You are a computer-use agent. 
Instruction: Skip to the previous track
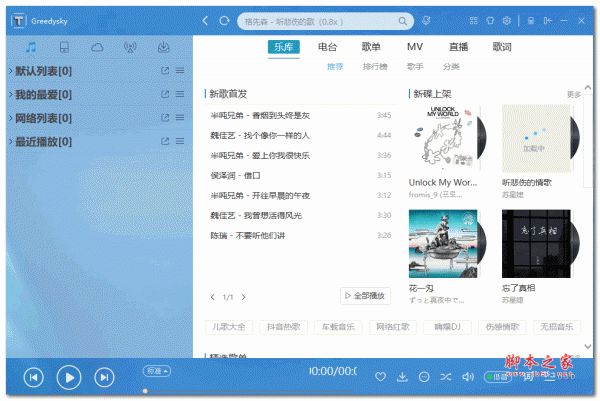click(34, 378)
